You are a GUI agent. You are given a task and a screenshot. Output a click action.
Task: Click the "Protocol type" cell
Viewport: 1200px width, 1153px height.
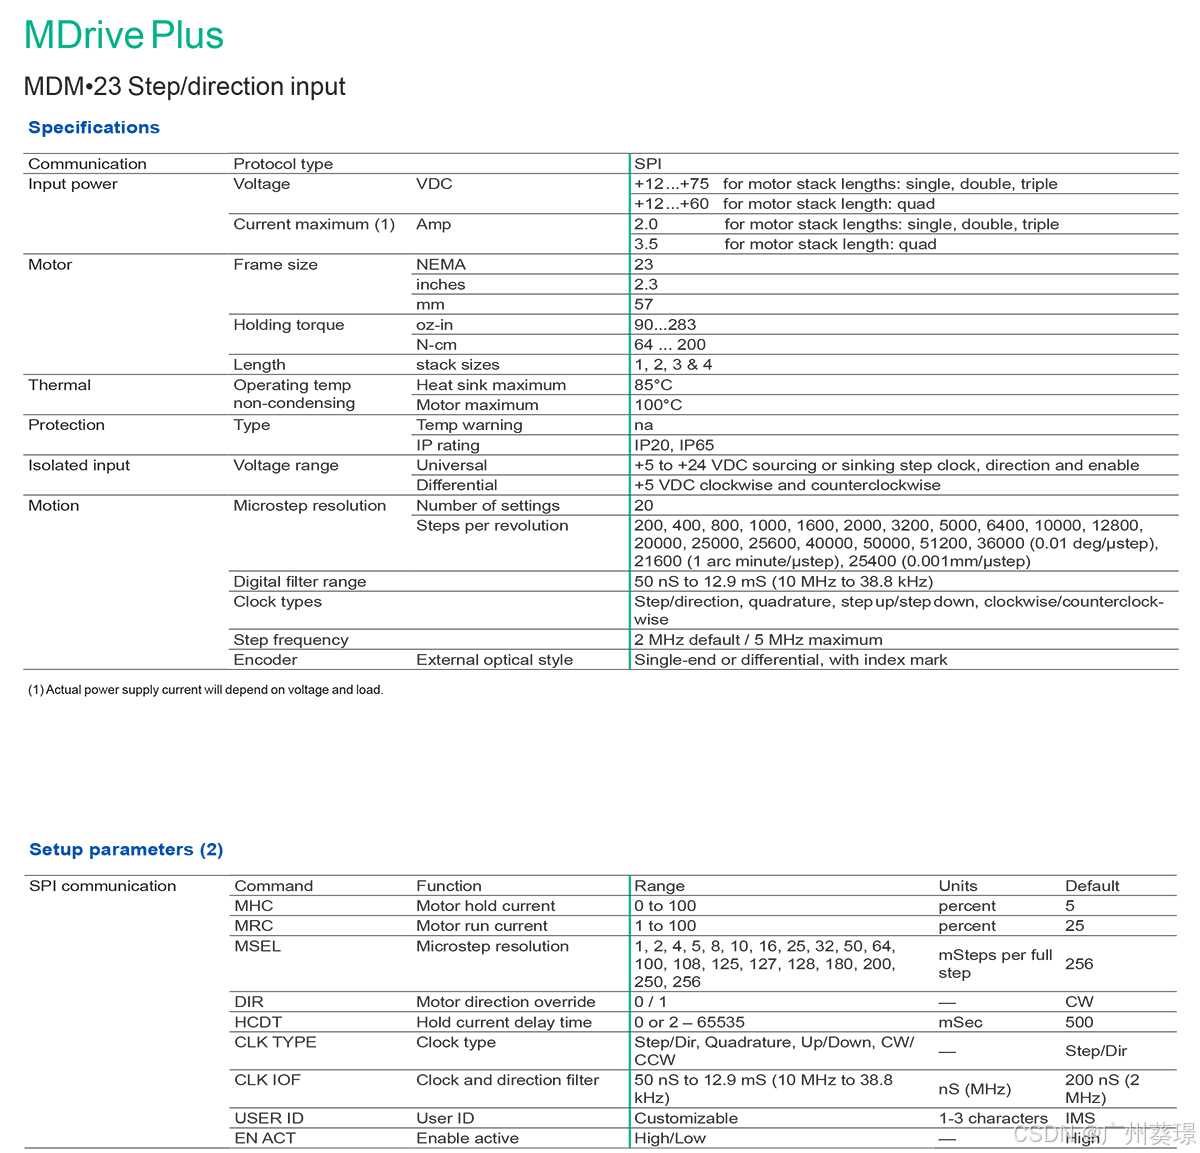[x=283, y=164]
